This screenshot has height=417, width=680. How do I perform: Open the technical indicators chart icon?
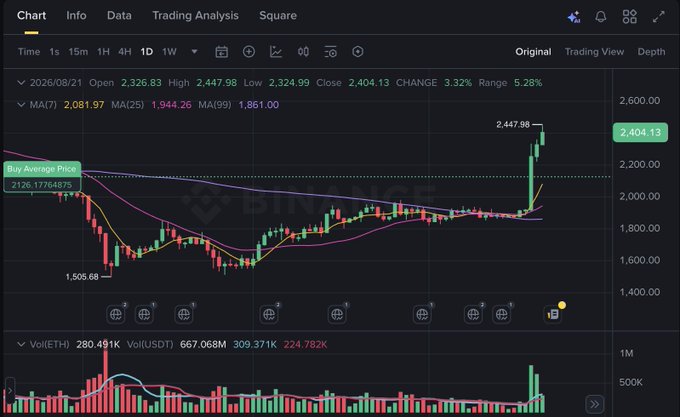[276, 52]
